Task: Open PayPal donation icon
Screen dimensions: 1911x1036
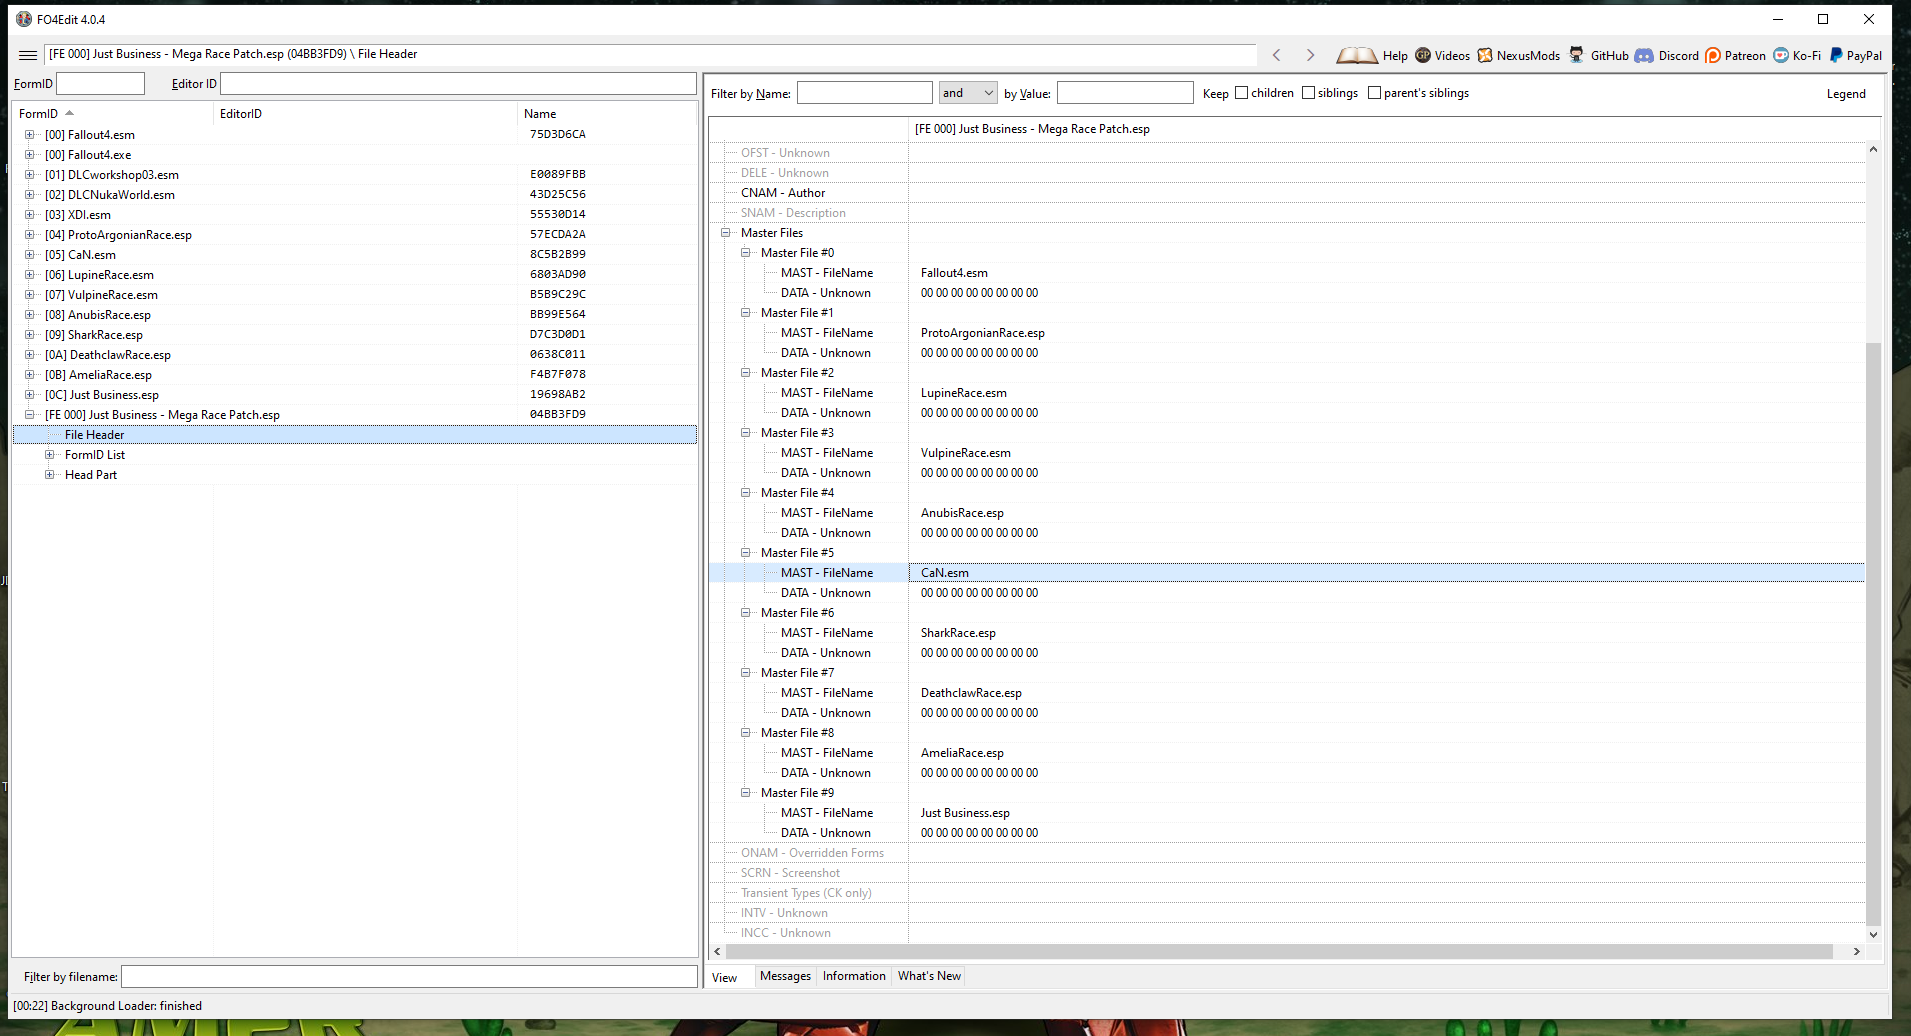Action: click(x=1836, y=55)
